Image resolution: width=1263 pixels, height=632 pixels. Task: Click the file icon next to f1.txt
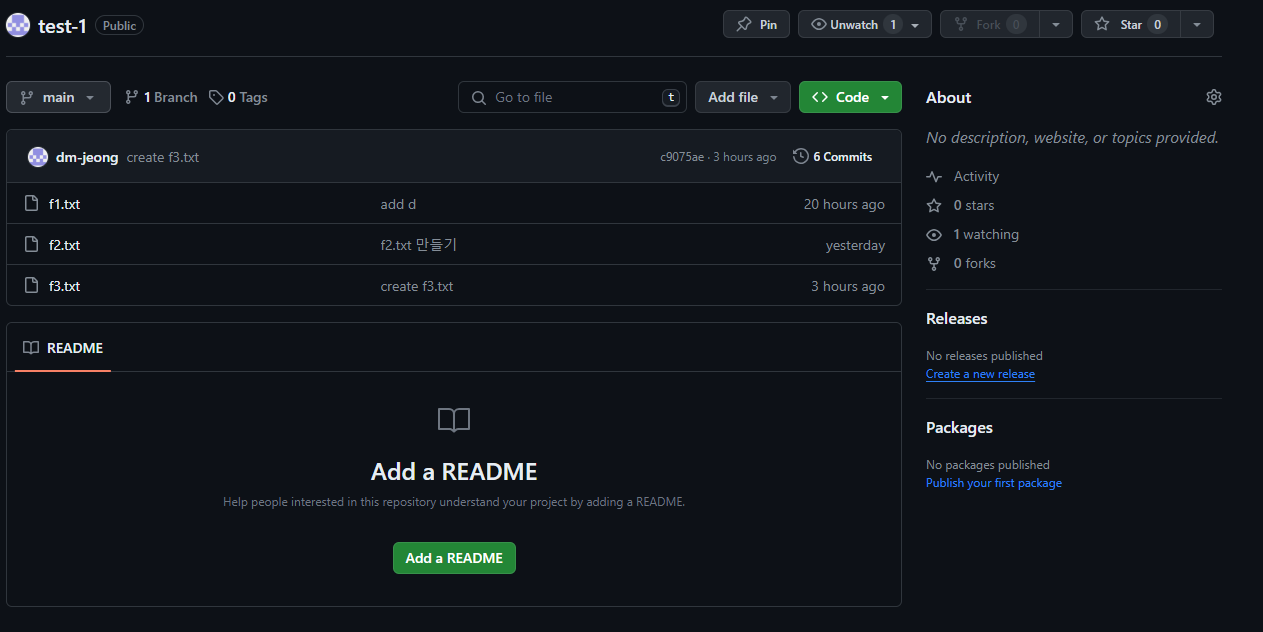coord(31,204)
